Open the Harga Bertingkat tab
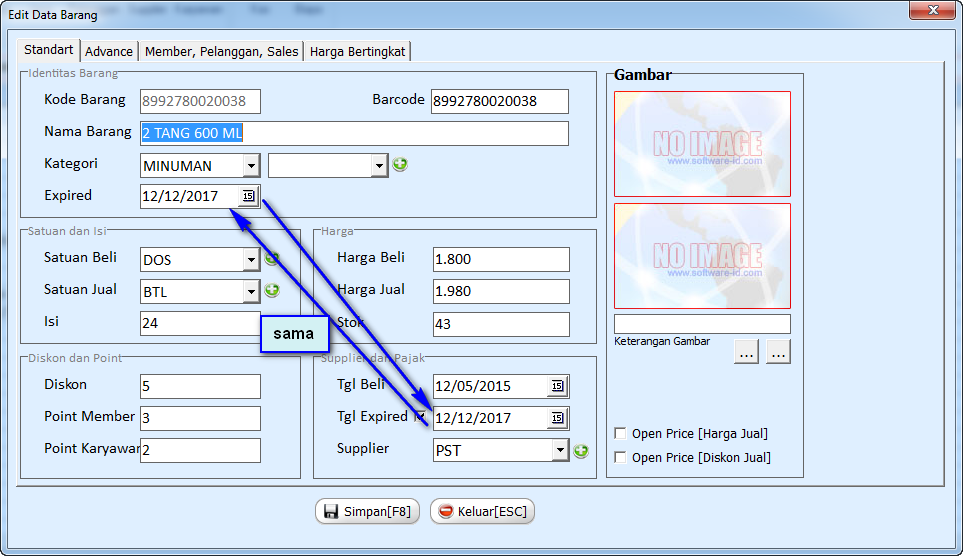The height and width of the screenshot is (556, 963). [x=358, y=51]
